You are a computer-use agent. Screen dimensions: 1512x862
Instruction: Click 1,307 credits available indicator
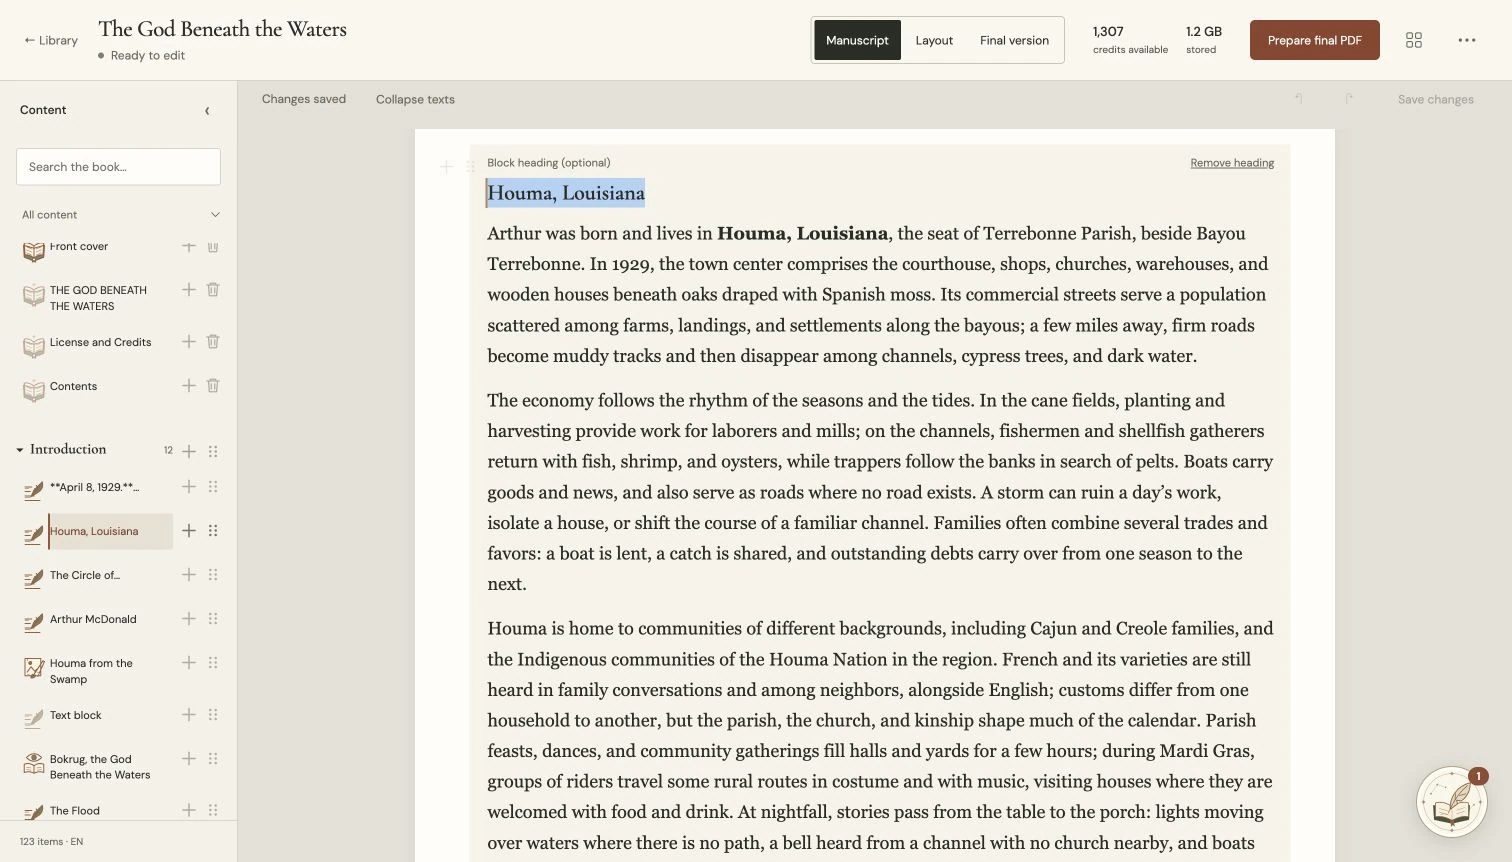1130,40
